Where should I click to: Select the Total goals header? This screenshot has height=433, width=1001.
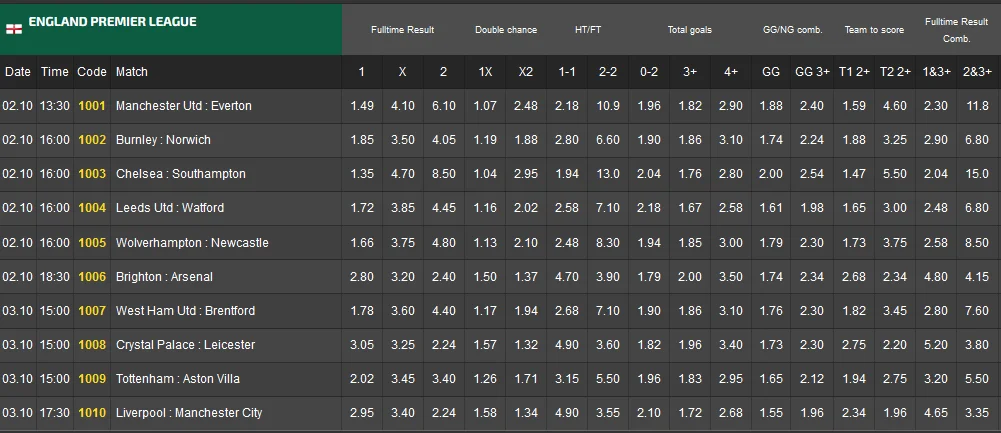[x=690, y=30]
